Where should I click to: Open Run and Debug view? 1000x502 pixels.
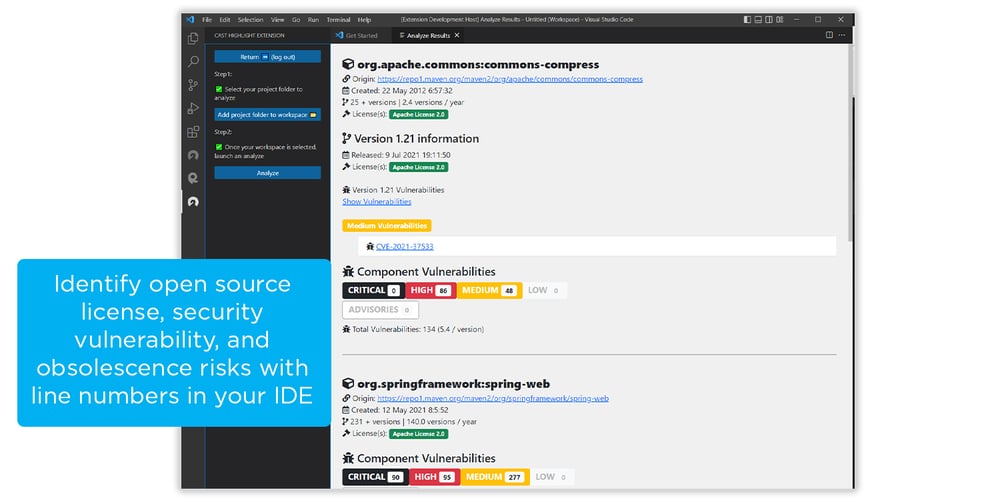(x=193, y=108)
